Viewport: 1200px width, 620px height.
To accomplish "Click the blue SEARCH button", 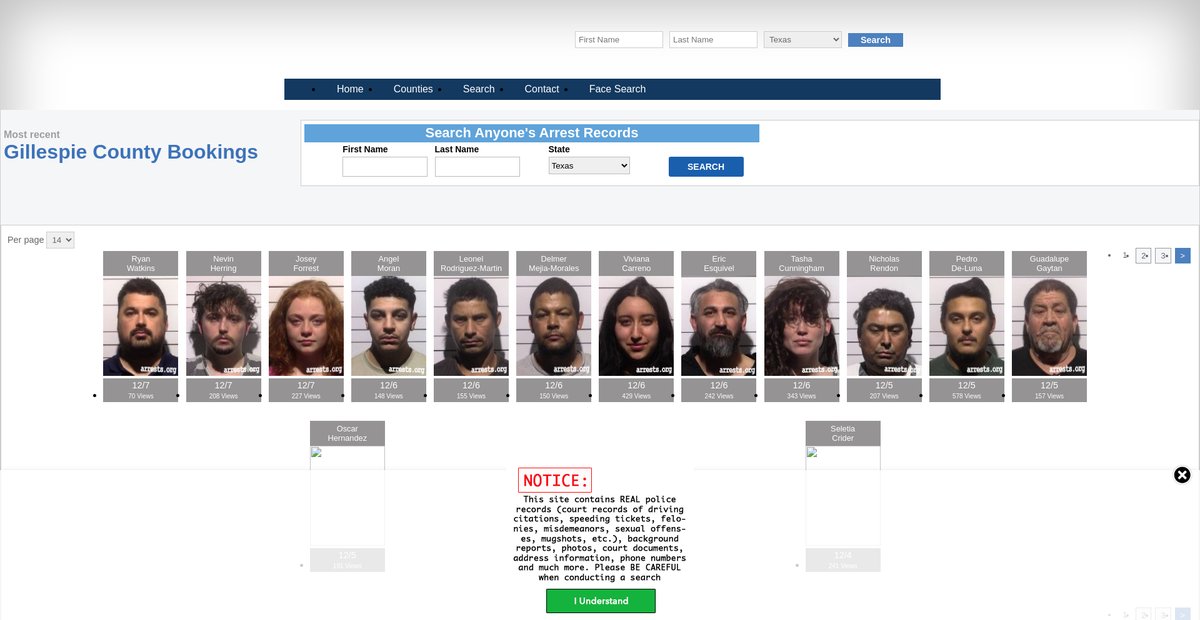I will tap(706, 167).
